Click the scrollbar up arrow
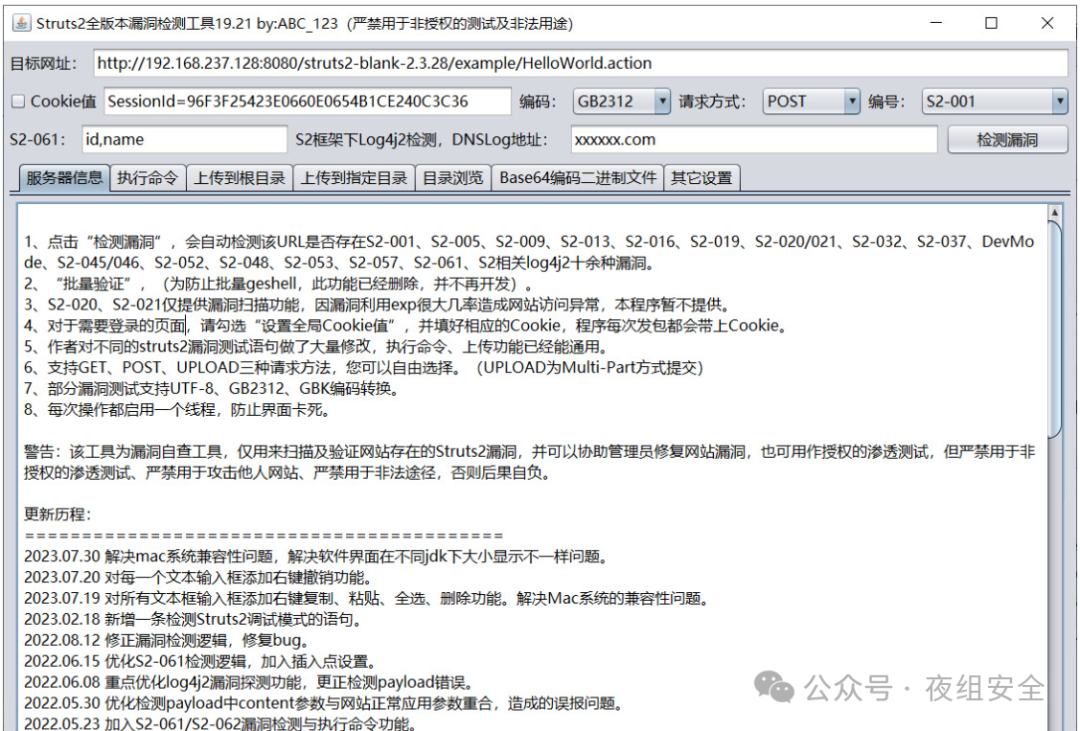Viewport: 1080px width, 731px height. (x=1054, y=211)
